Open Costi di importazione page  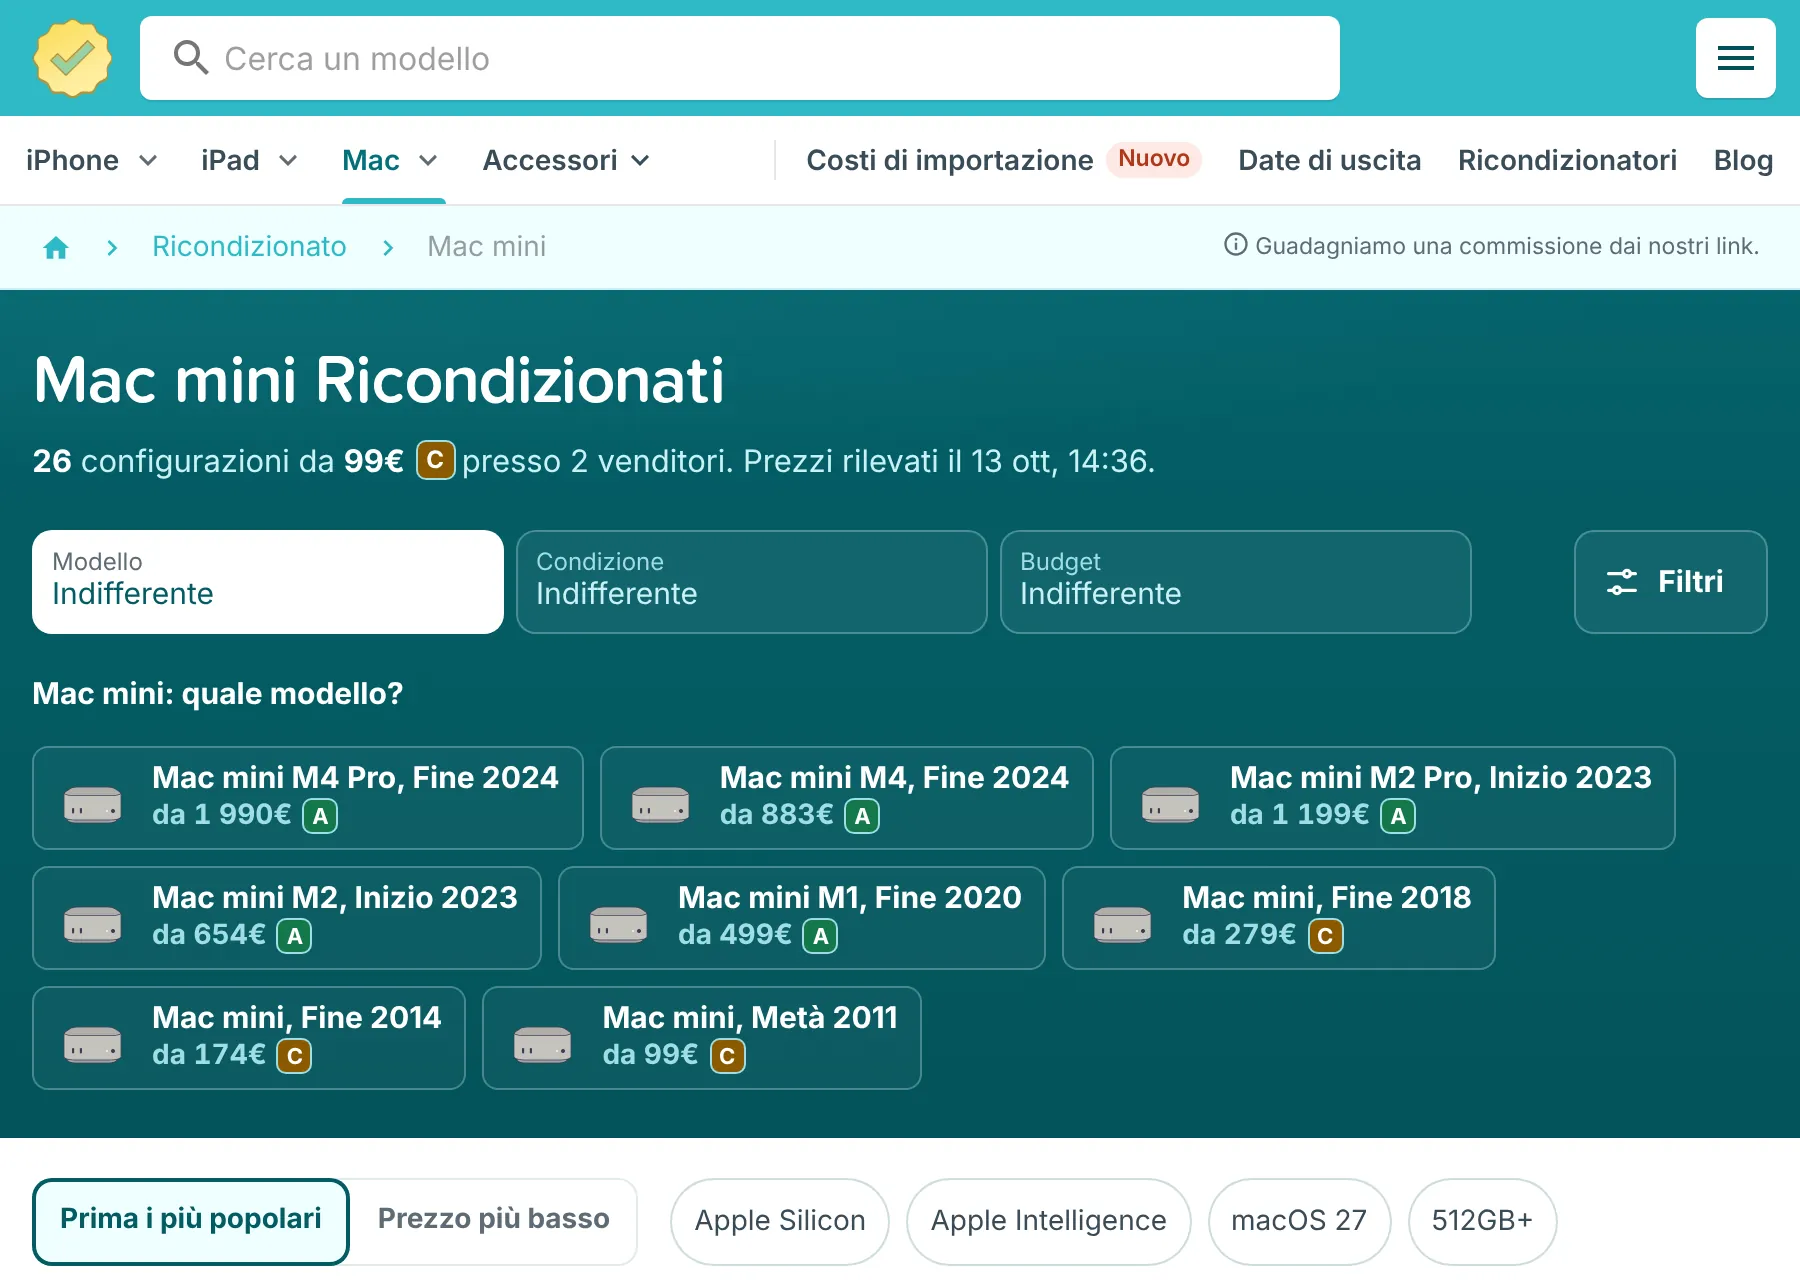(x=950, y=160)
